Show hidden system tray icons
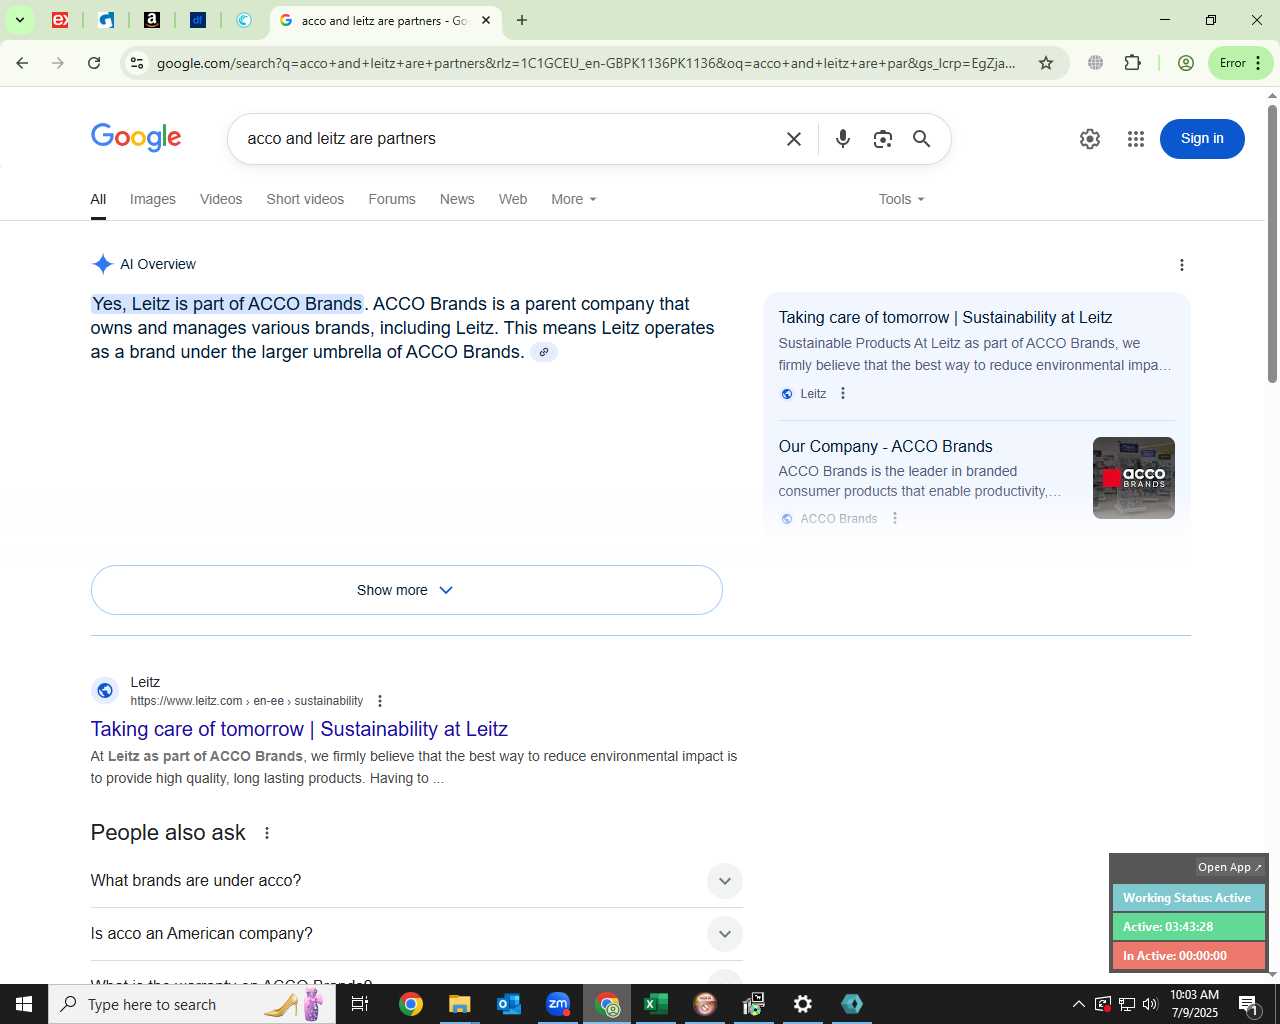1280x1024 pixels. pyautogui.click(x=1078, y=1004)
